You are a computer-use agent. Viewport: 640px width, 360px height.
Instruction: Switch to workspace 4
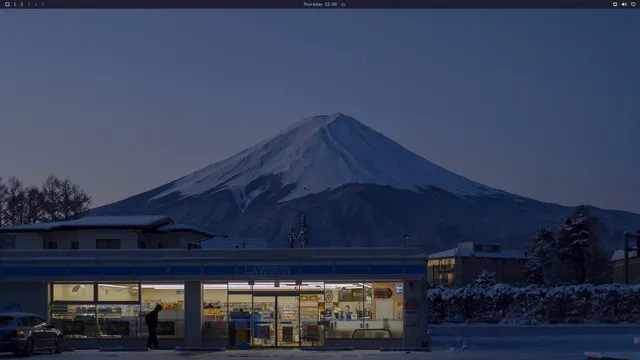point(36,4)
